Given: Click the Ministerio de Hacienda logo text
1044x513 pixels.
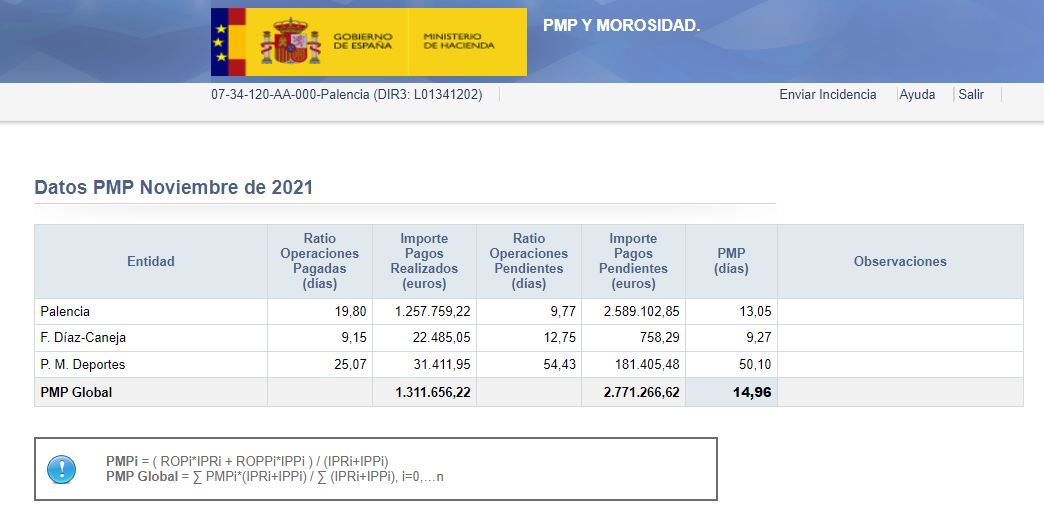Looking at the screenshot, I should click(458, 41).
